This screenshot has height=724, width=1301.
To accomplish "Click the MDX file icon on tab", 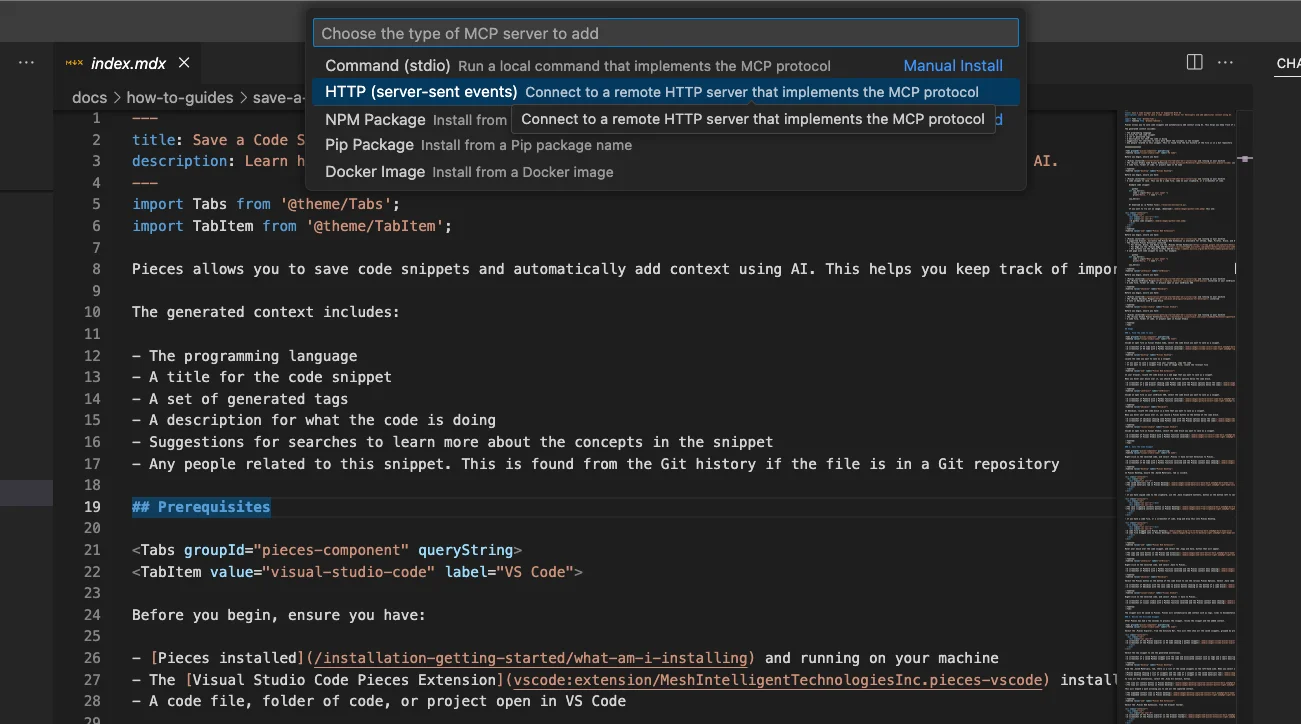I will click(x=74, y=63).
